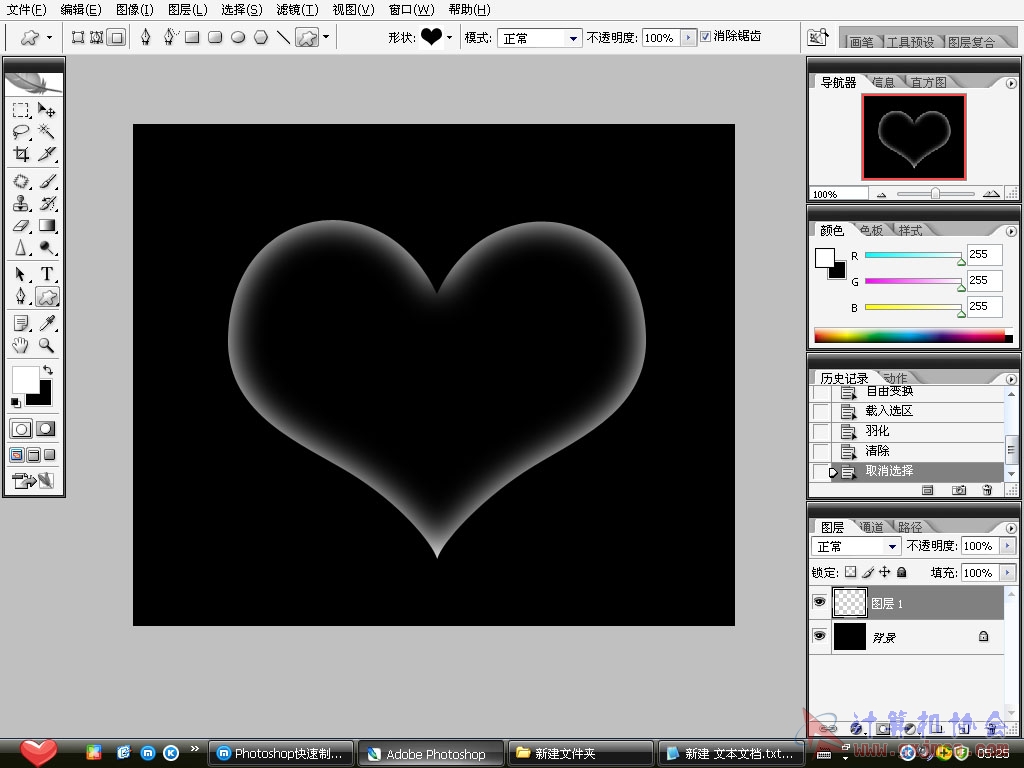Image resolution: width=1024 pixels, height=768 pixels.
Task: Select the Rectangular Marquee tool
Action: coord(21,110)
